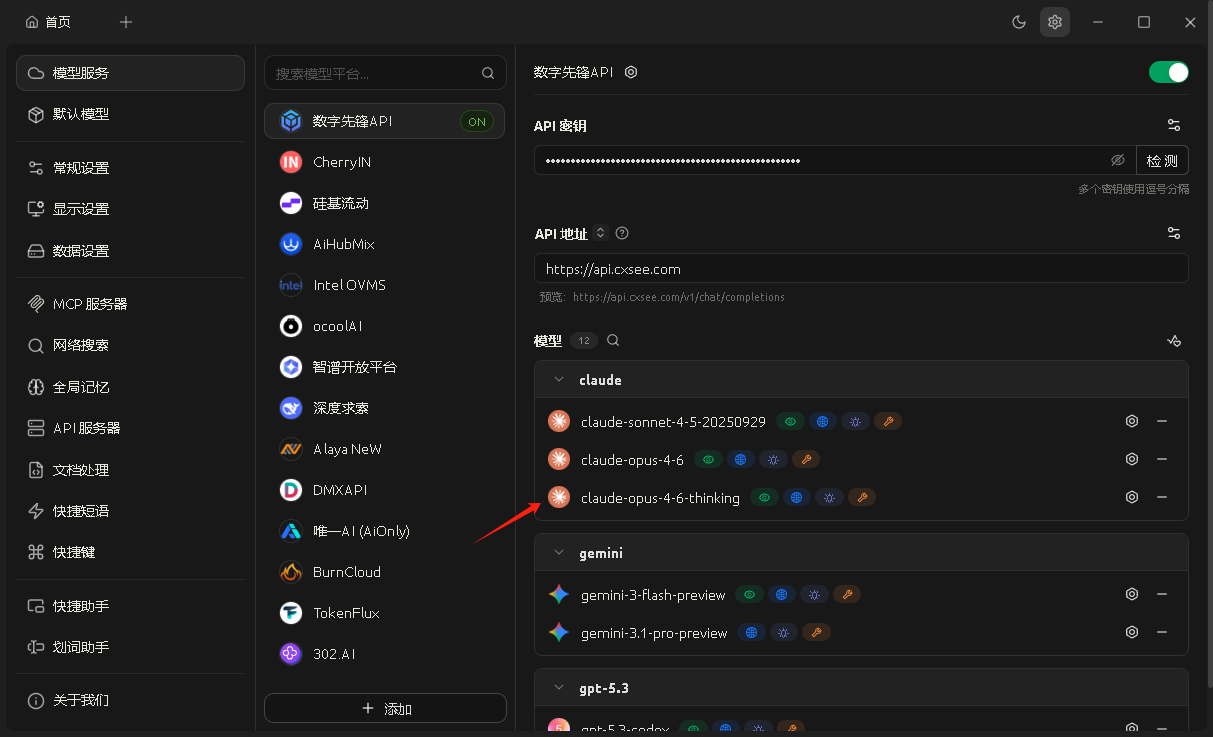Click the 搜索模型平台 search field

(x=375, y=73)
